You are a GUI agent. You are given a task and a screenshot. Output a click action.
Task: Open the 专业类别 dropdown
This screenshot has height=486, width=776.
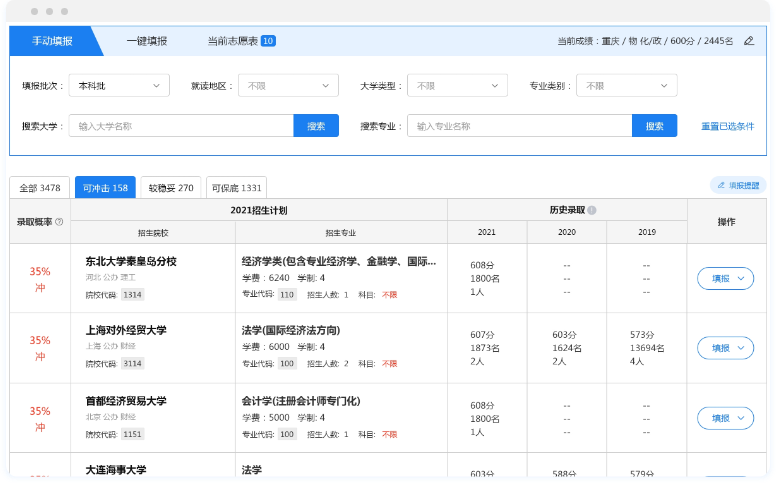(627, 86)
